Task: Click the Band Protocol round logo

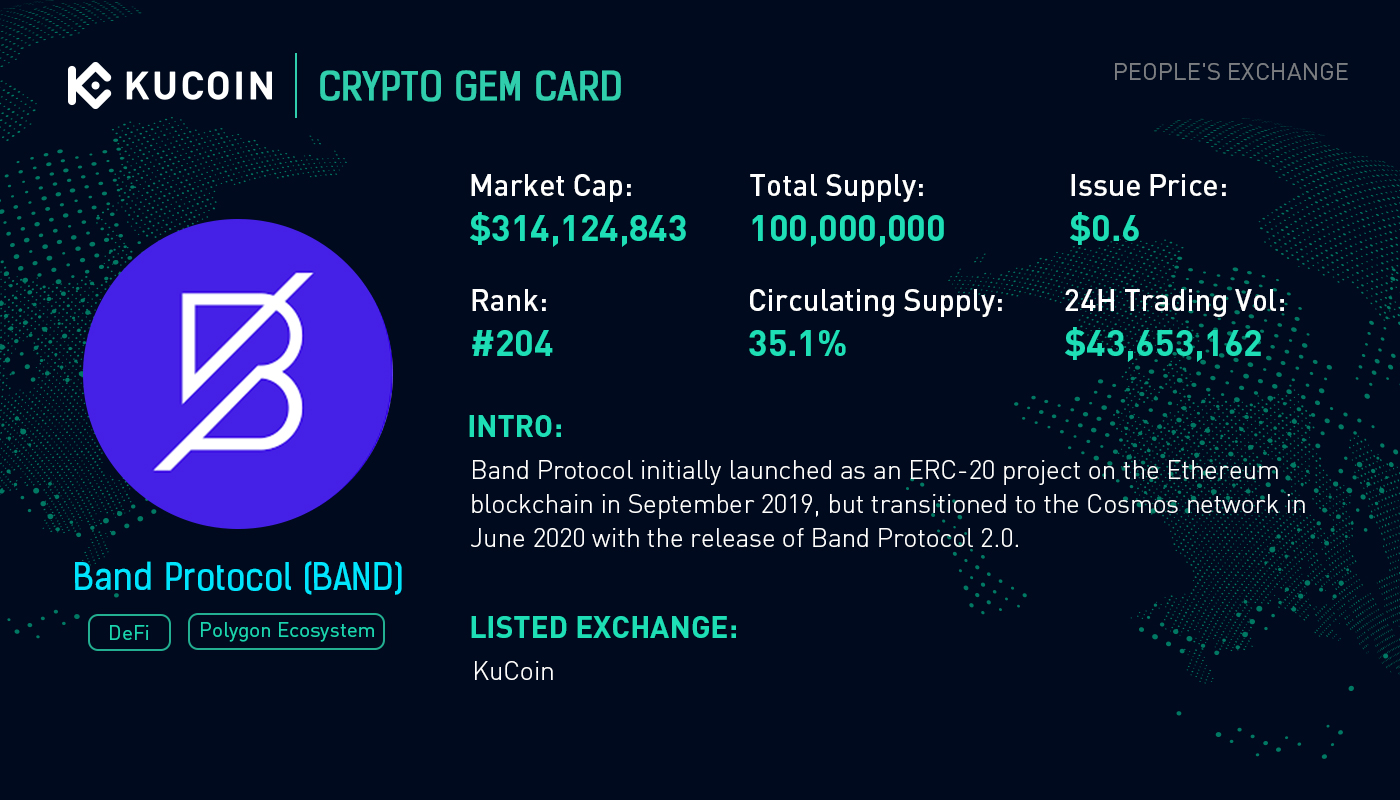Action: point(238,373)
